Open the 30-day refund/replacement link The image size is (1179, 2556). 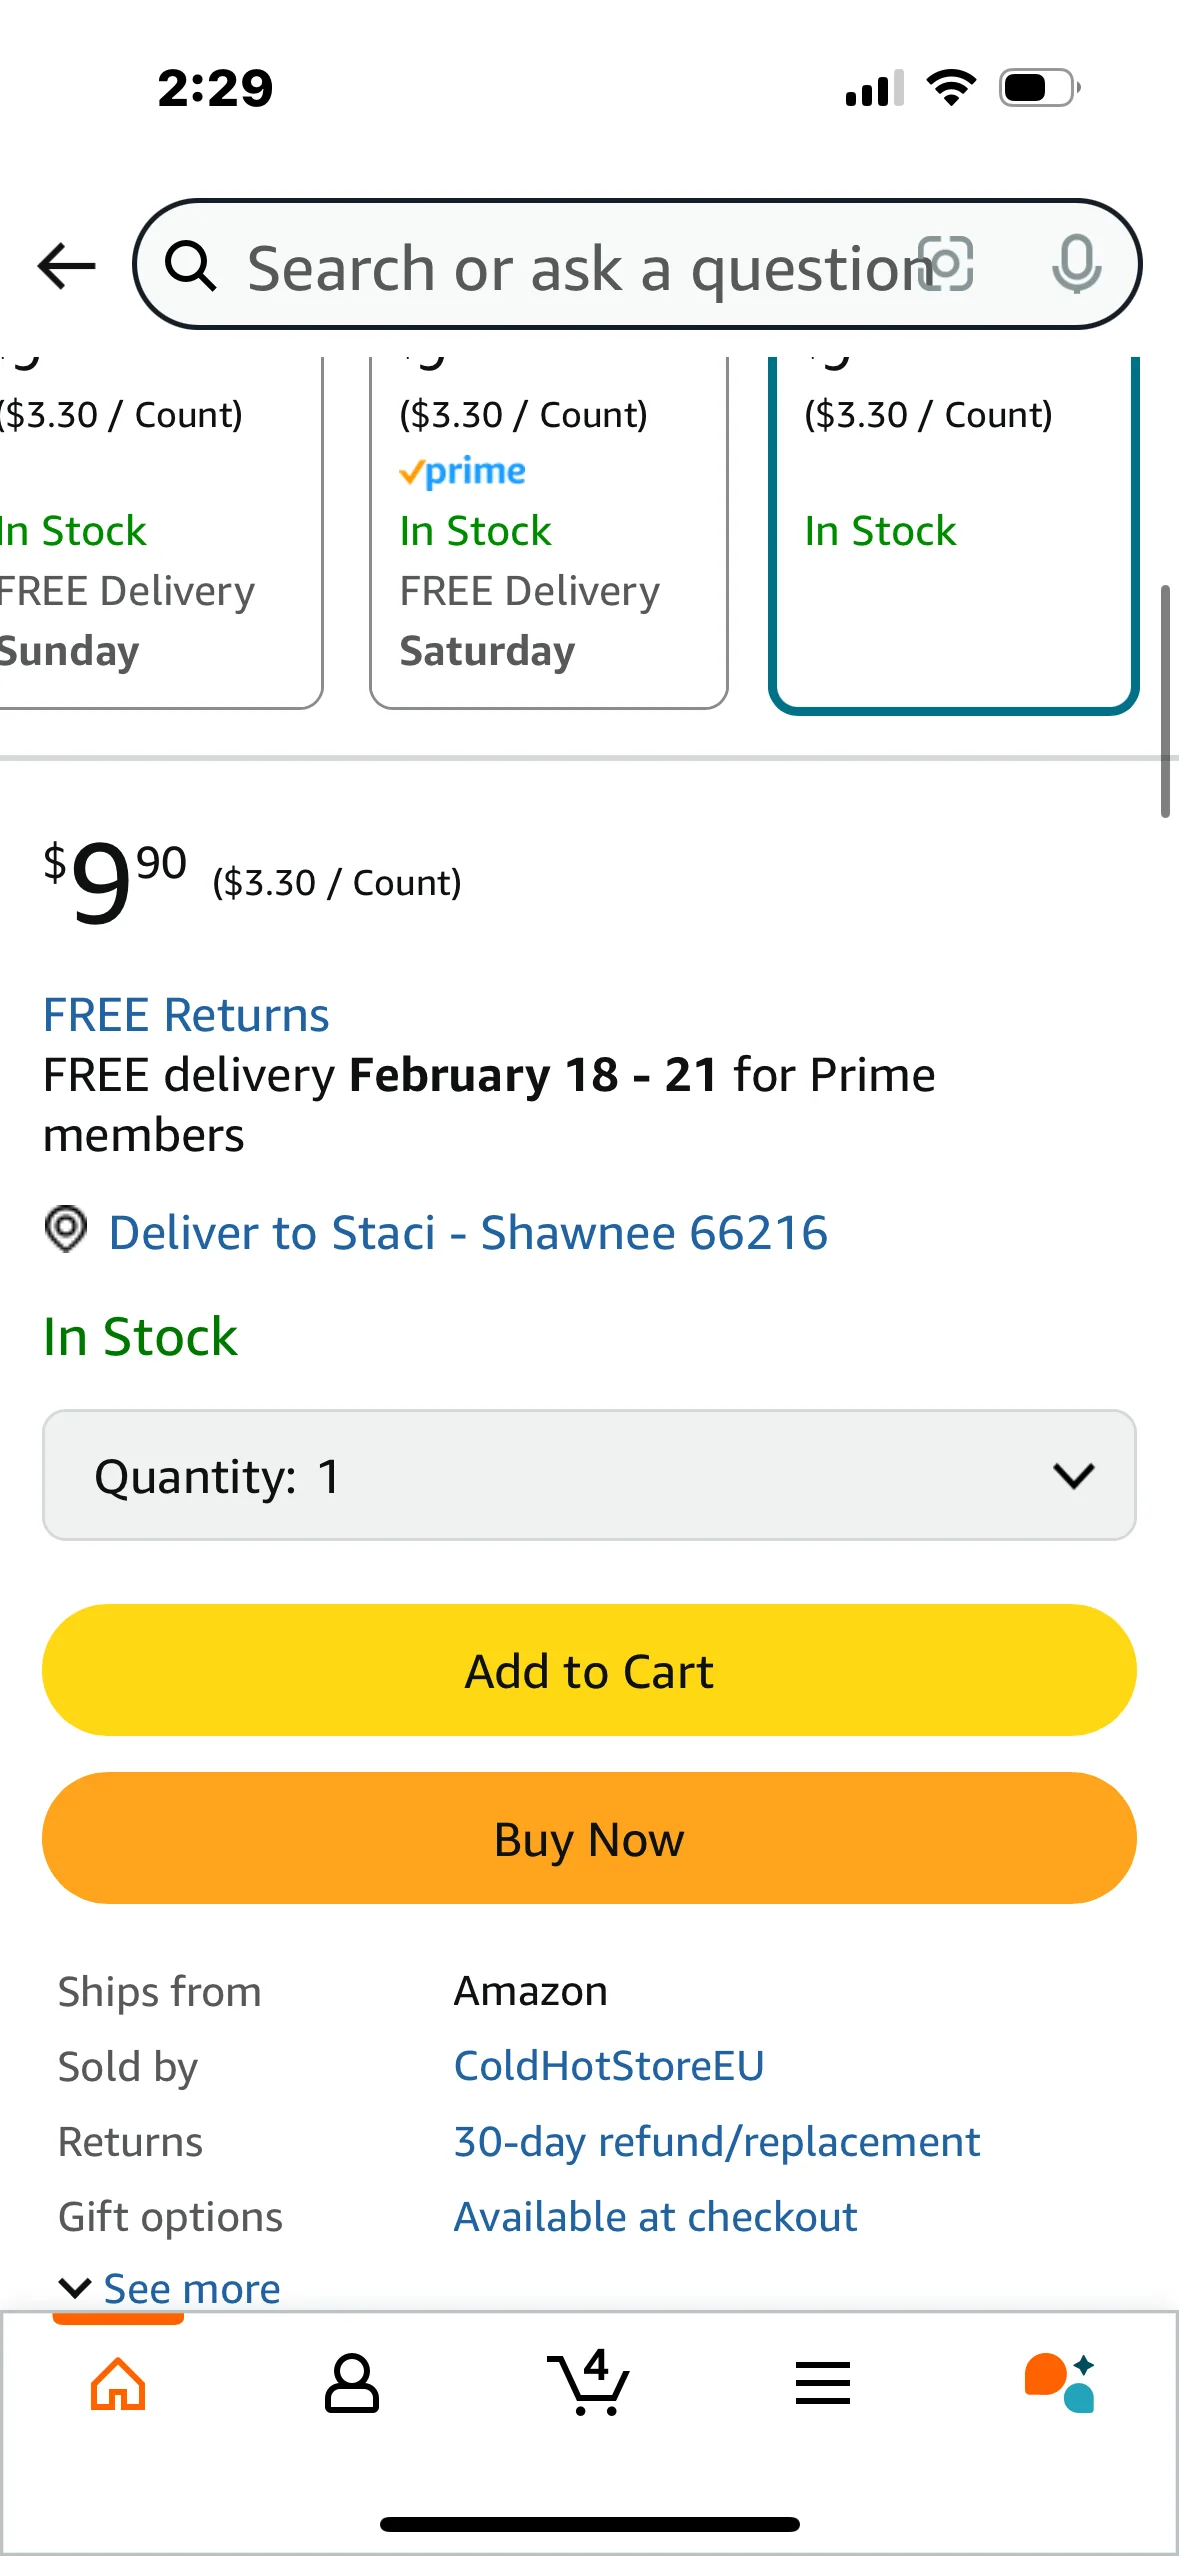716,2142
